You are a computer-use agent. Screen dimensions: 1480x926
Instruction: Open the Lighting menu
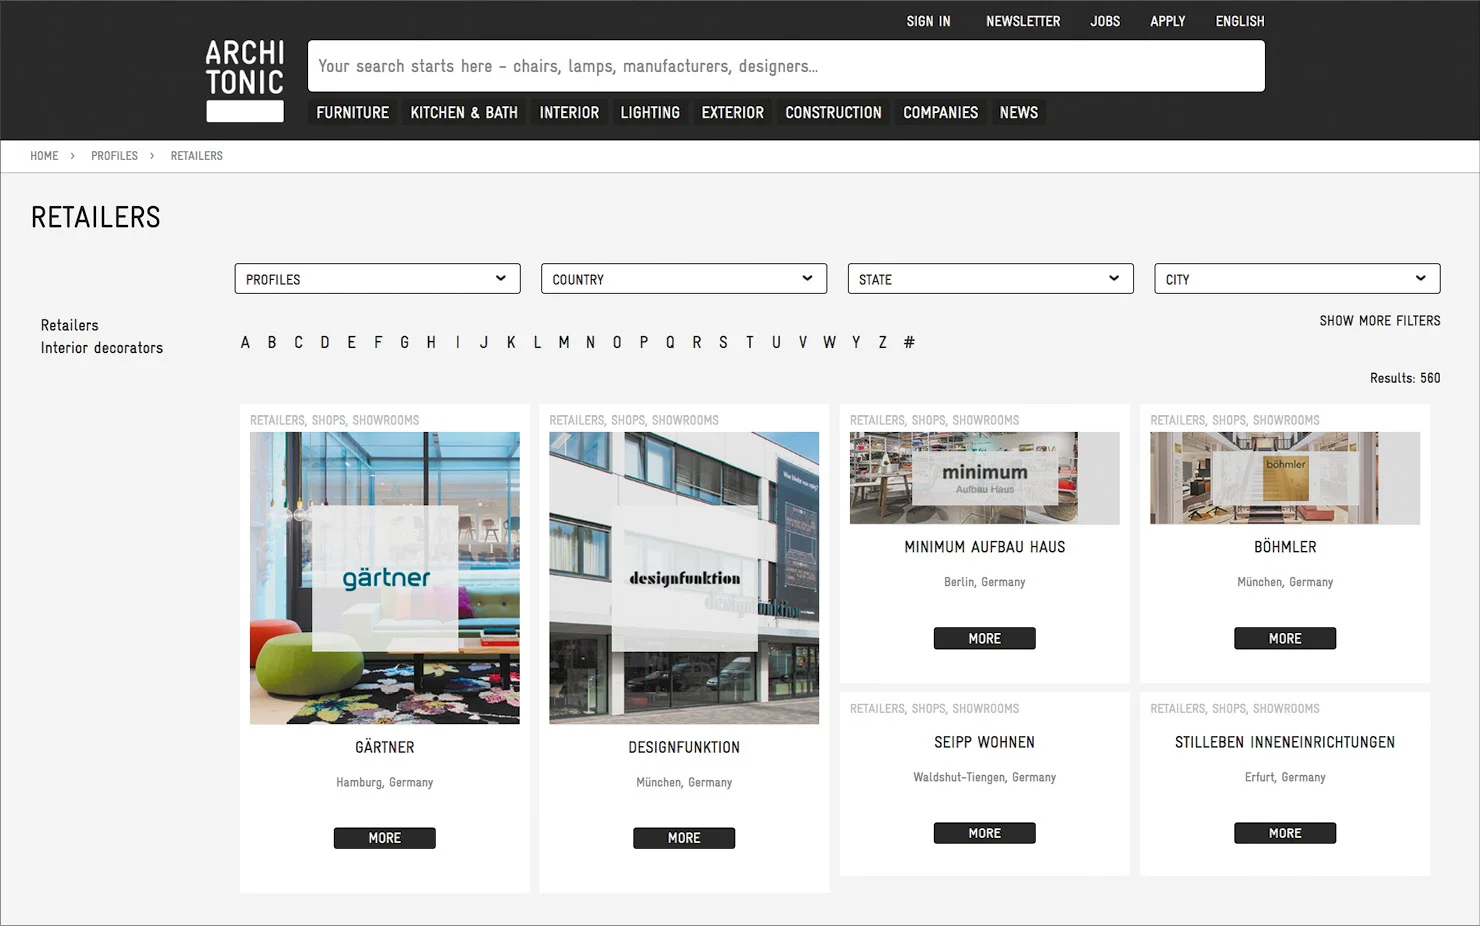(650, 112)
